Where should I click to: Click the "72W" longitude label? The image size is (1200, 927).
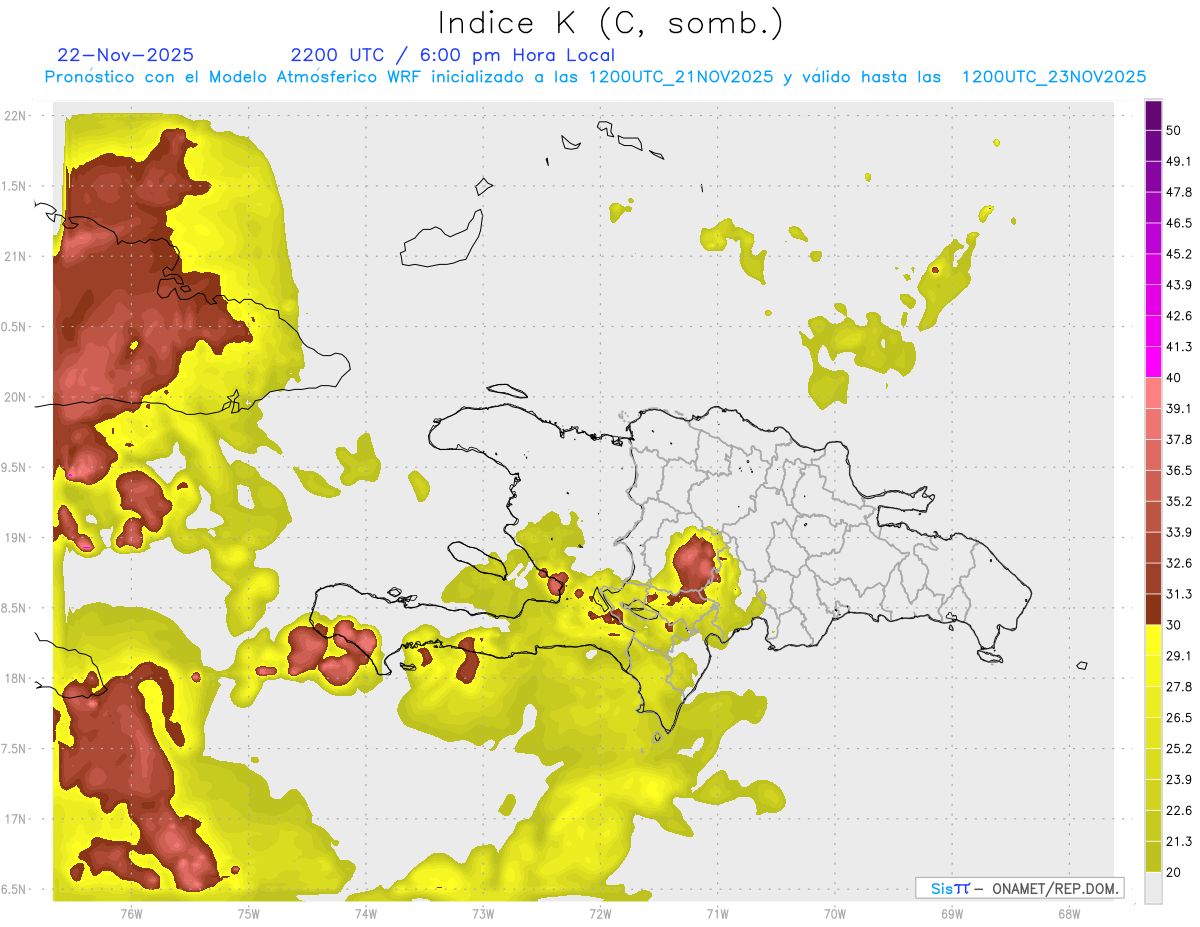pos(600,913)
